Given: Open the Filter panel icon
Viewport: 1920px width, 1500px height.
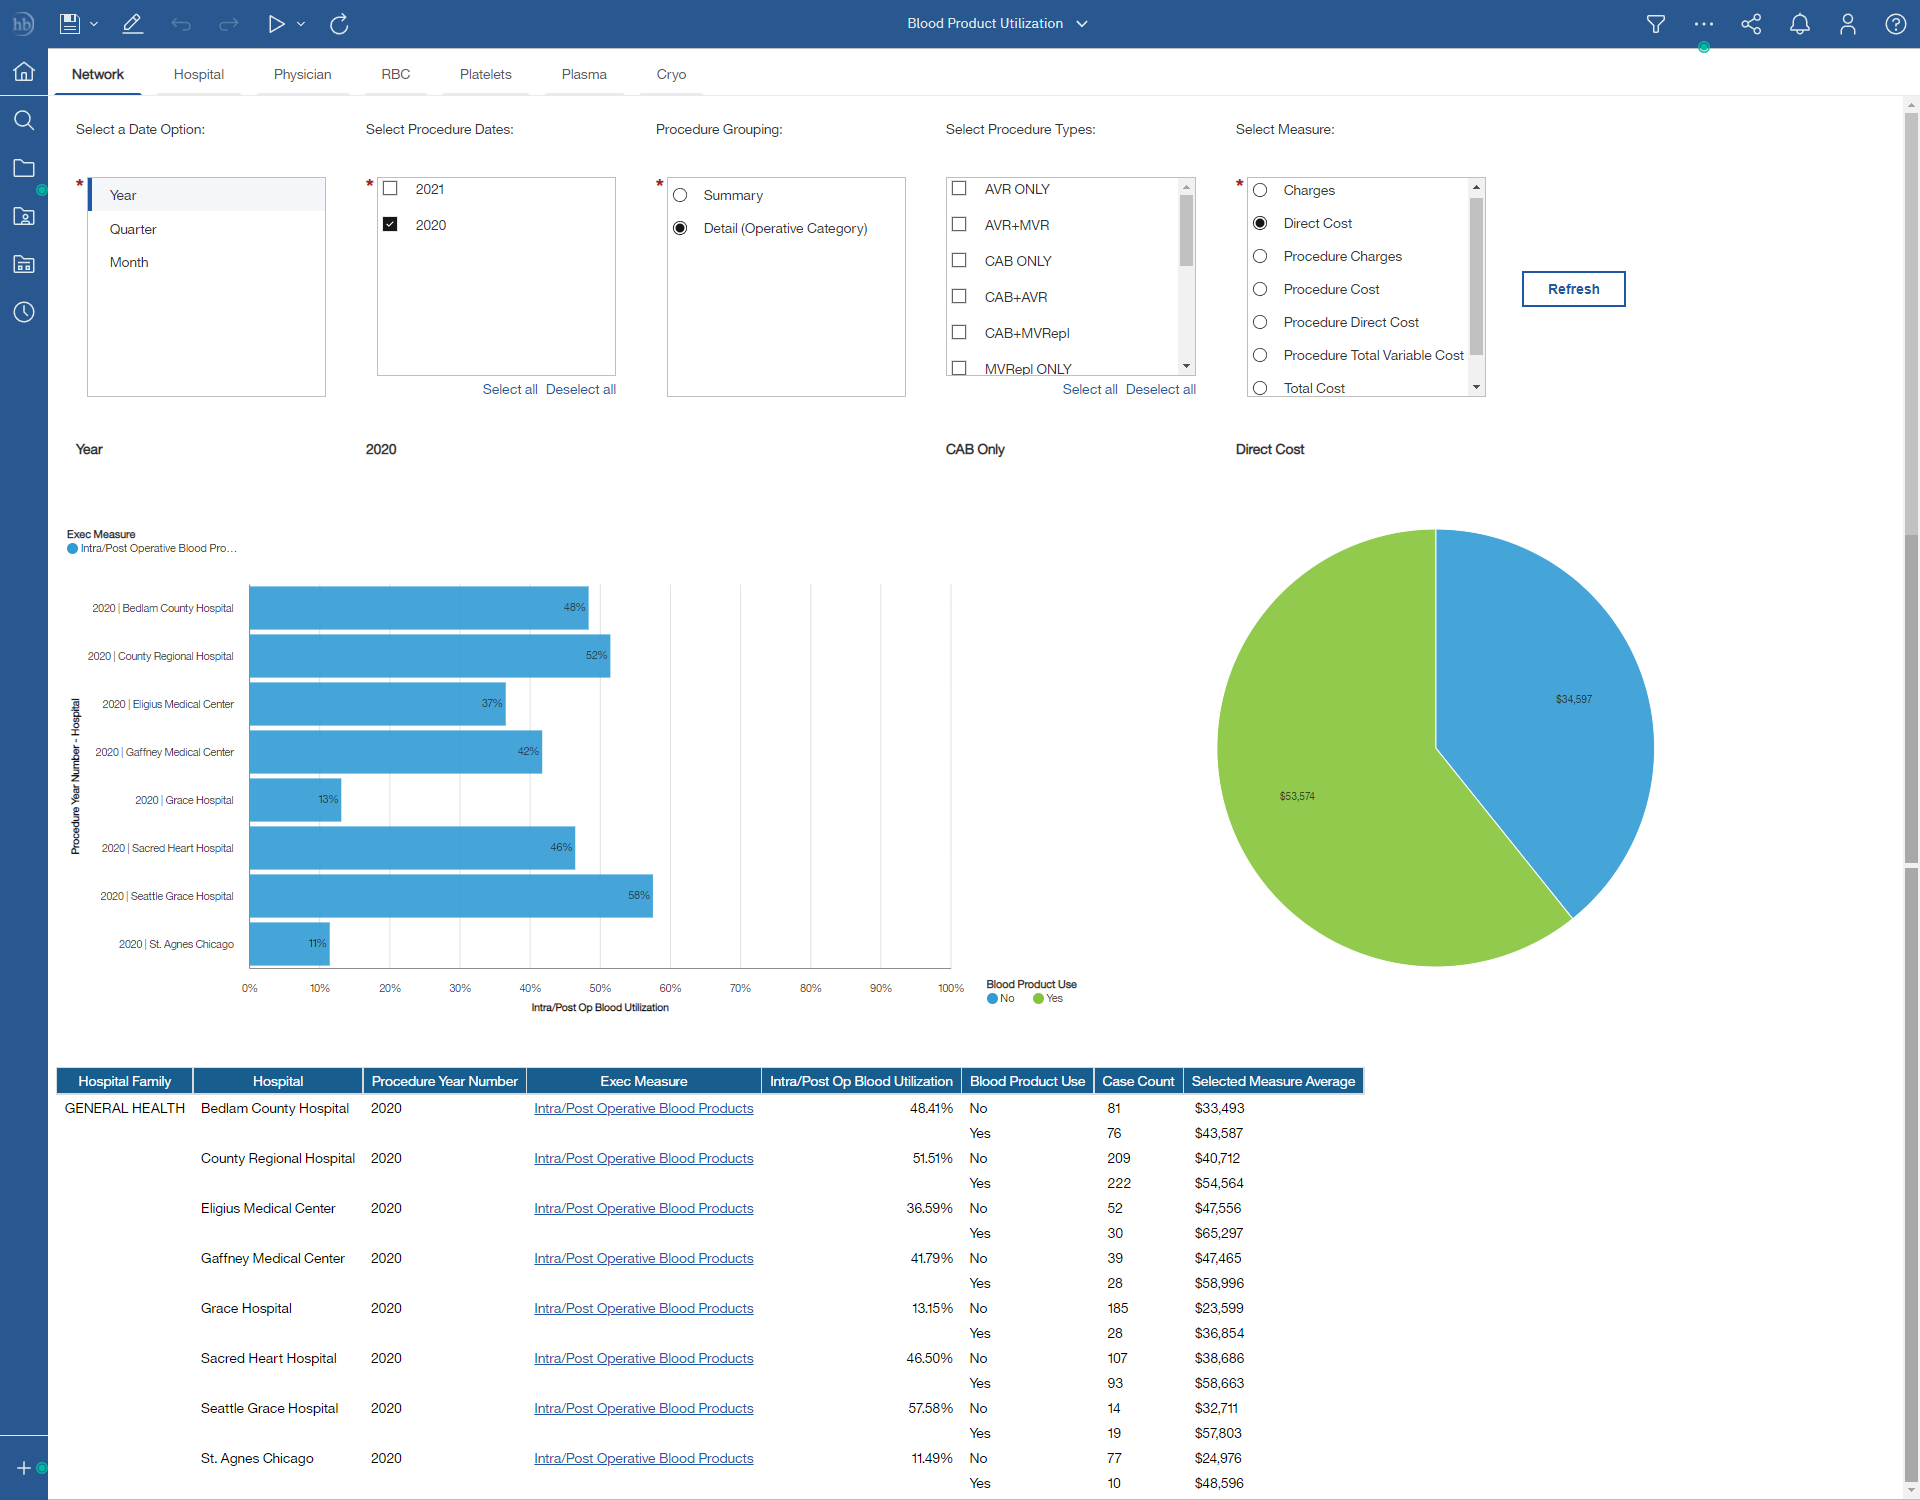Looking at the screenshot, I should [1655, 23].
